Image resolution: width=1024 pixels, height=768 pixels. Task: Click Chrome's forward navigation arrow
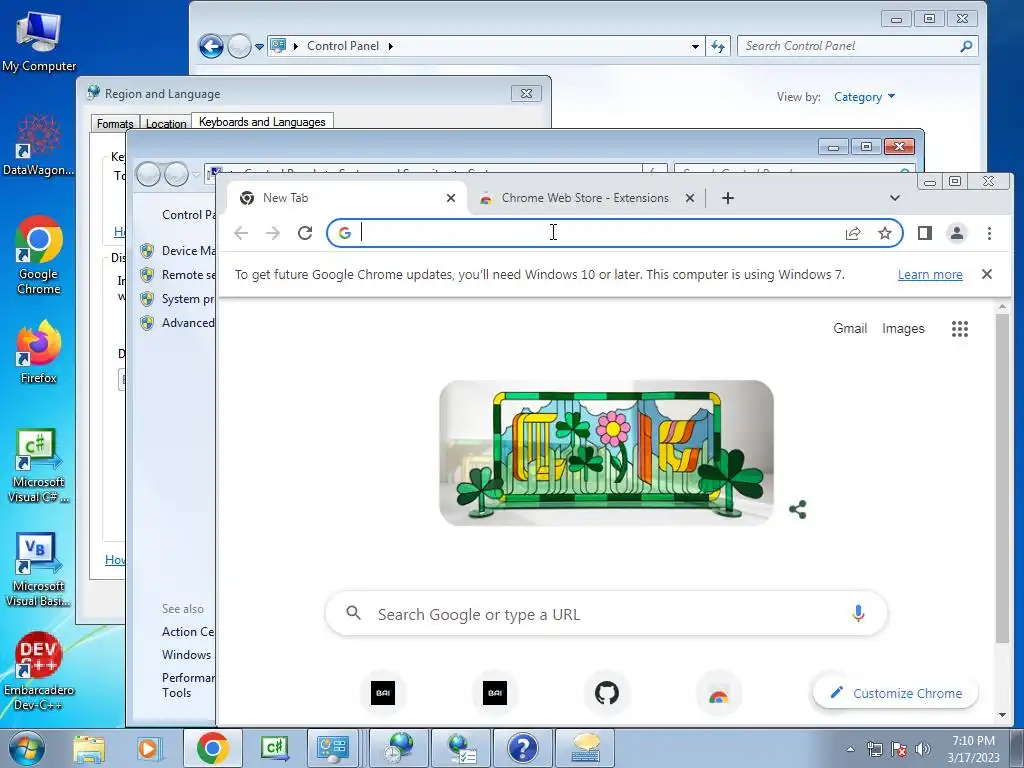tap(273, 233)
